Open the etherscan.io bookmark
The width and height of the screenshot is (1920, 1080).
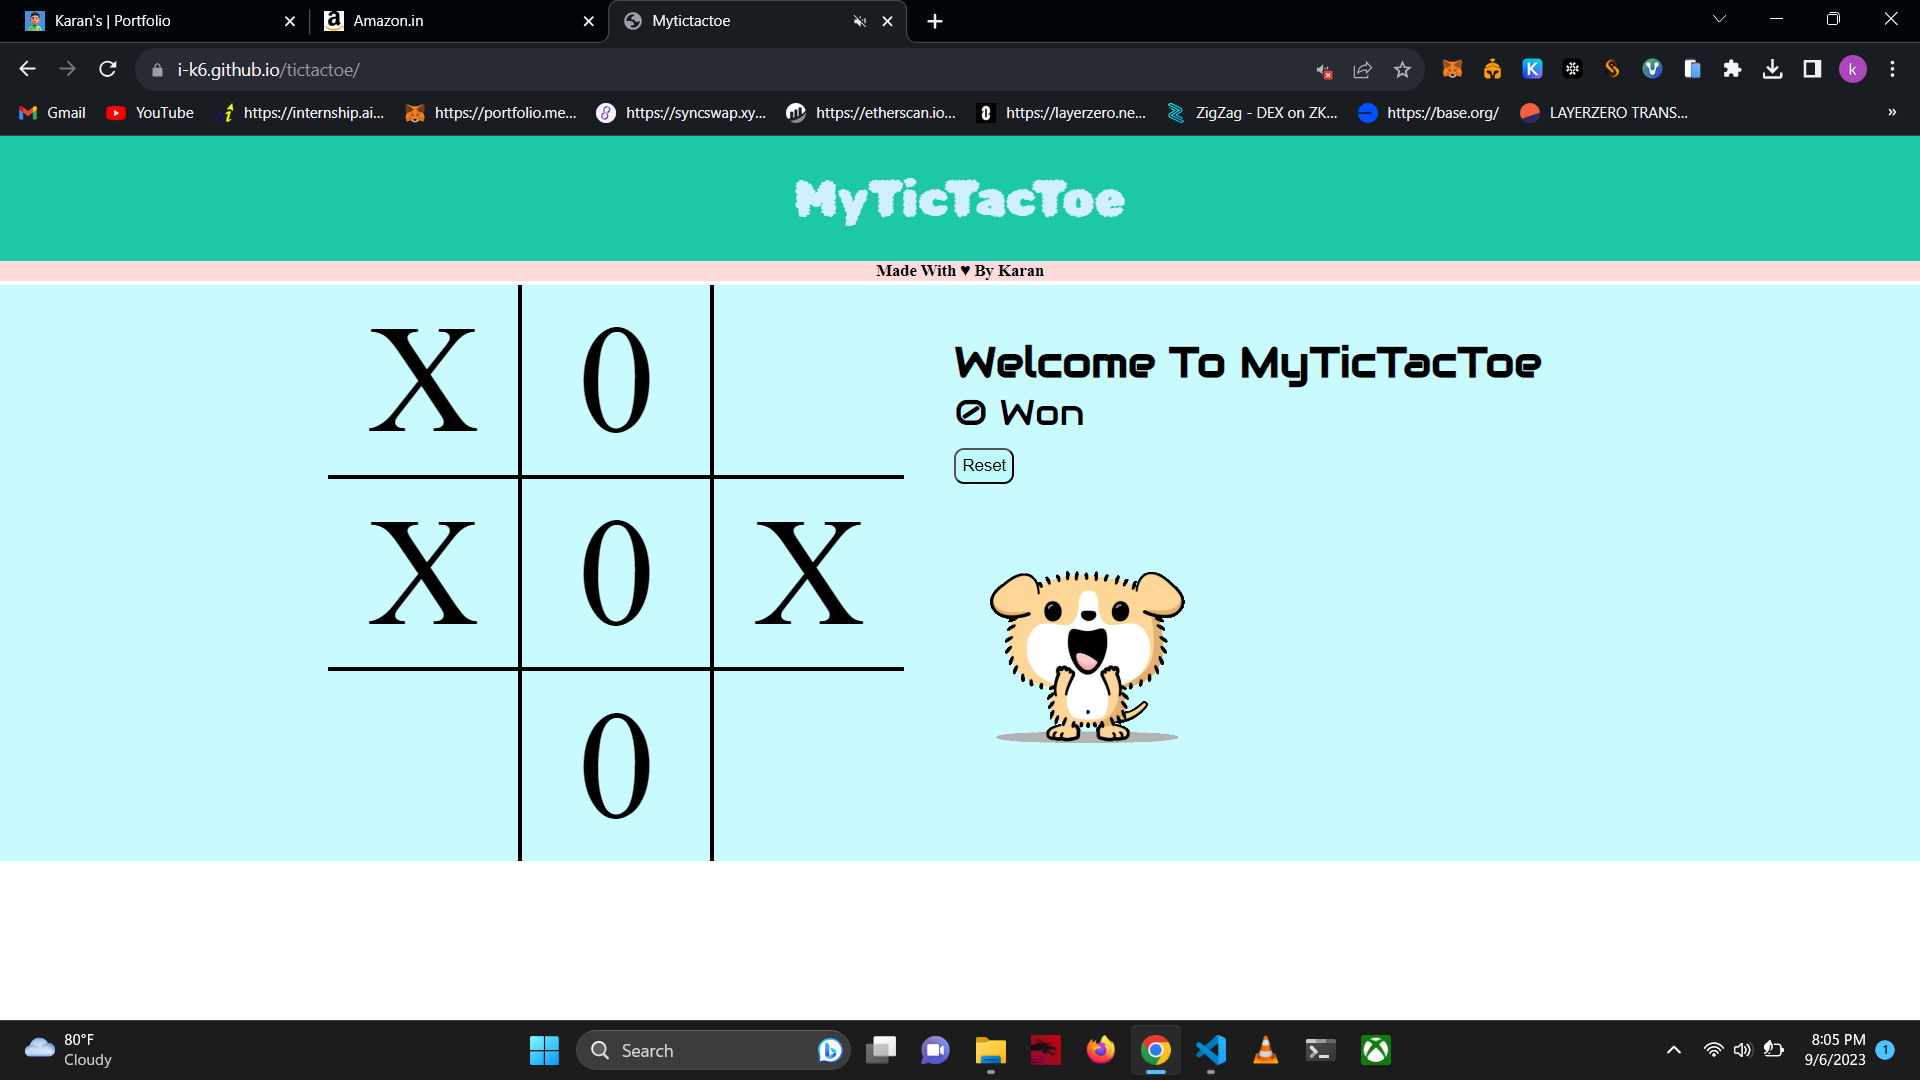(x=871, y=113)
